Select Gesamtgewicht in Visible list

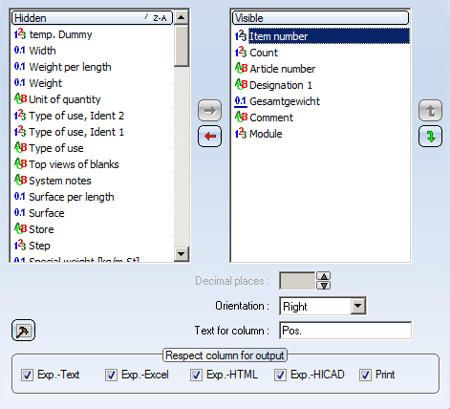(x=284, y=101)
